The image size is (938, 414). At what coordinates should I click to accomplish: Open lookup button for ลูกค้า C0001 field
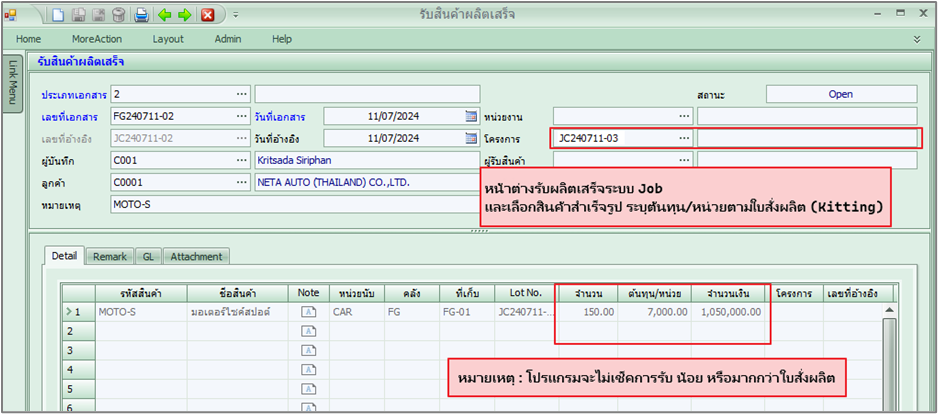click(x=241, y=182)
